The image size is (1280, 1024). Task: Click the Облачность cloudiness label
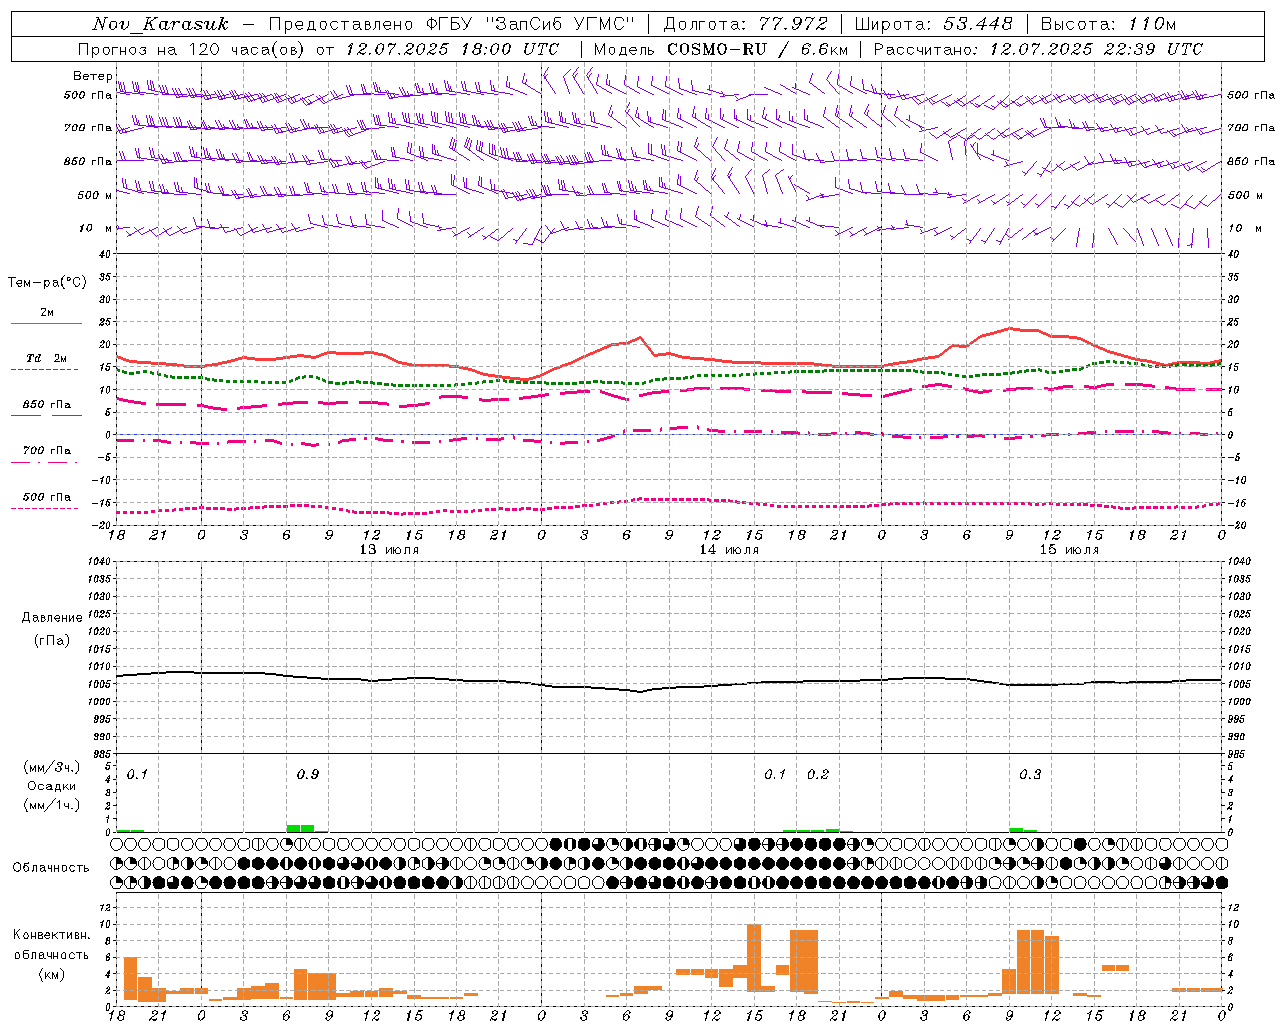(51, 867)
